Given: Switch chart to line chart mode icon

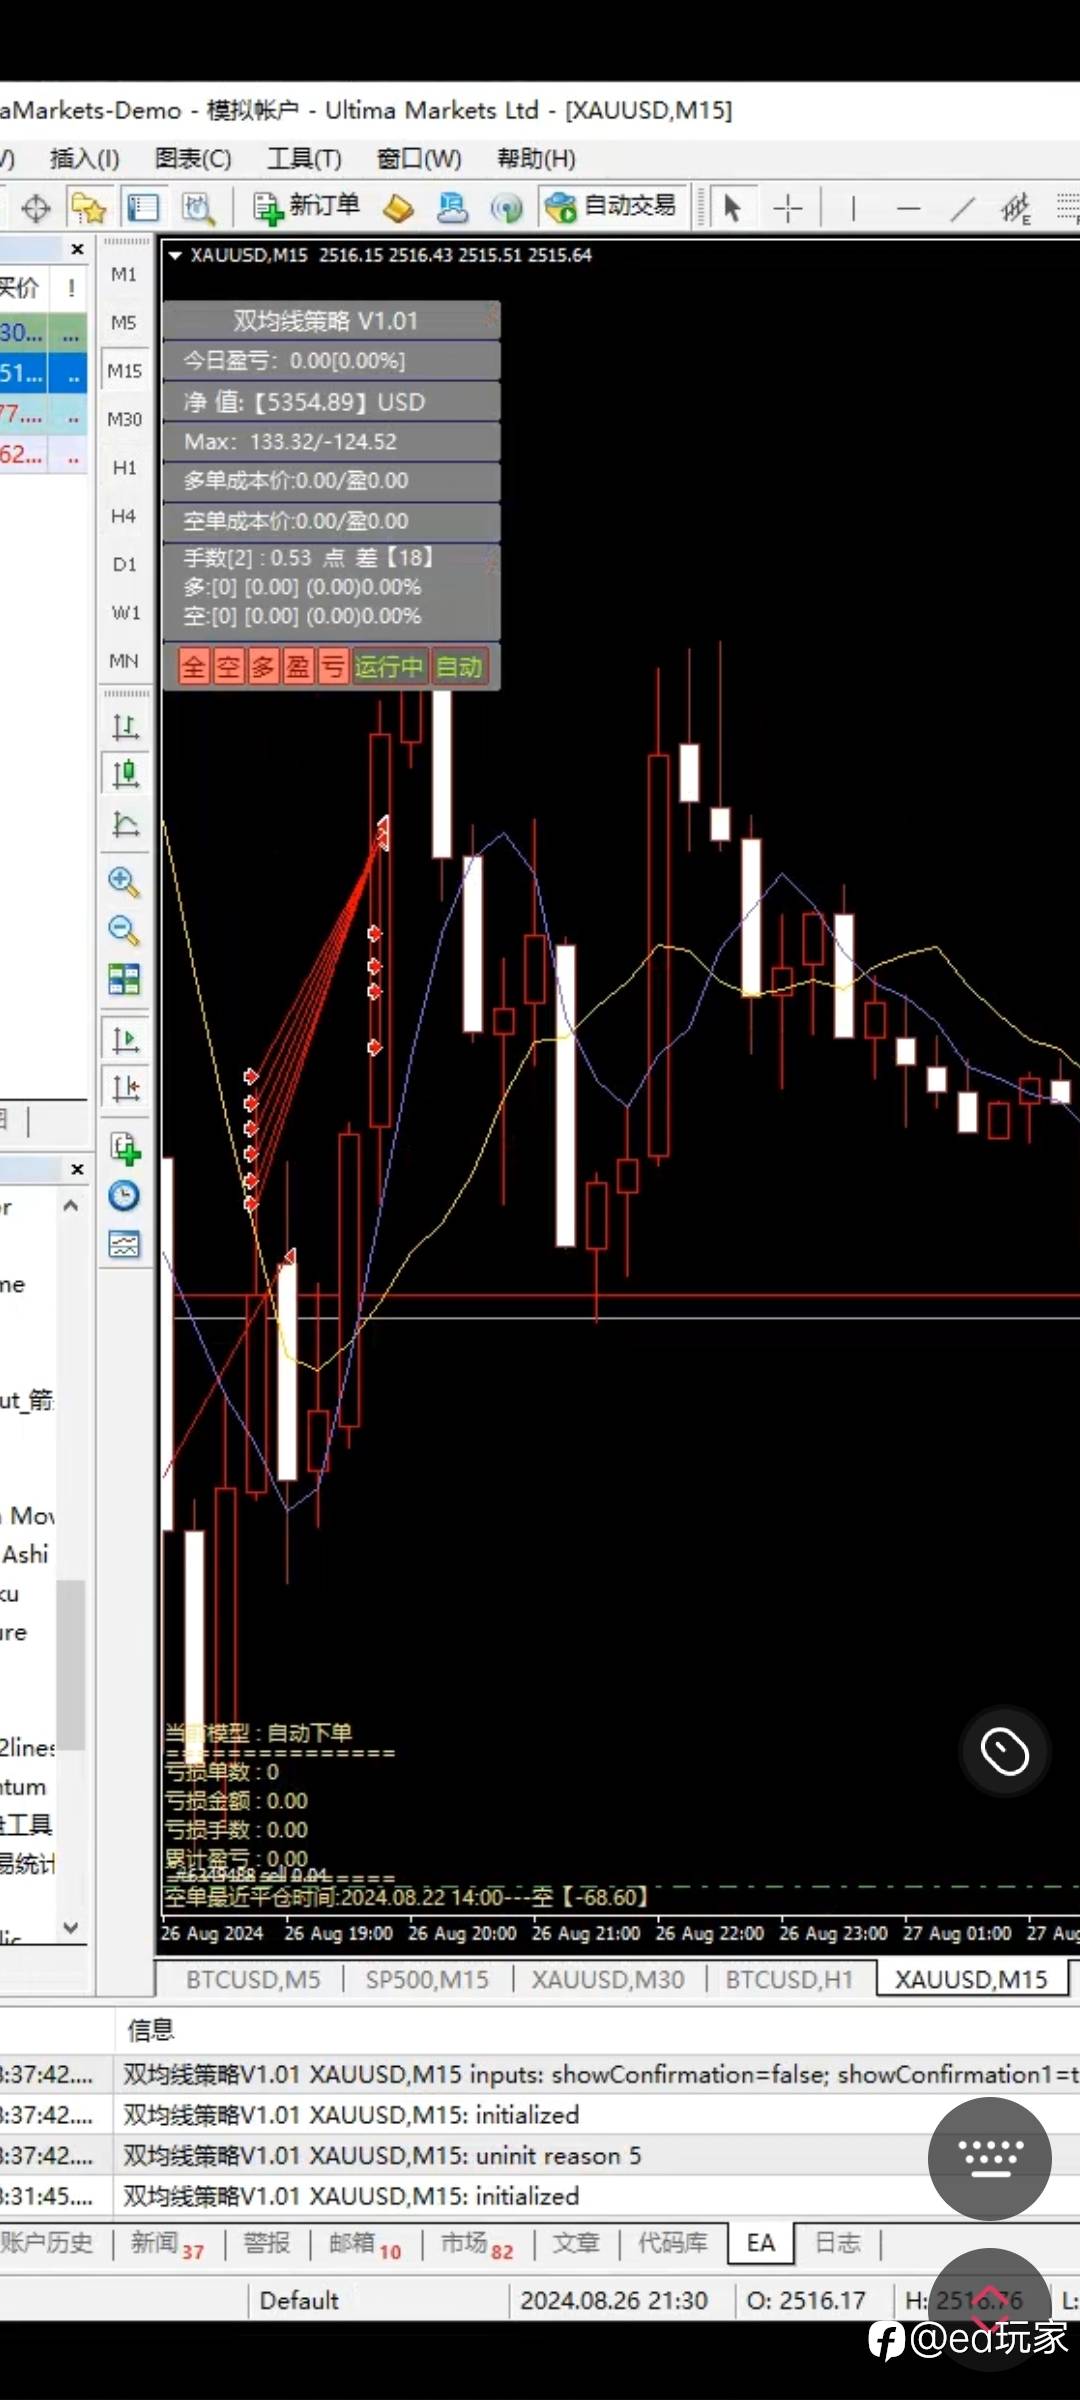Looking at the screenshot, I should pos(125,823).
